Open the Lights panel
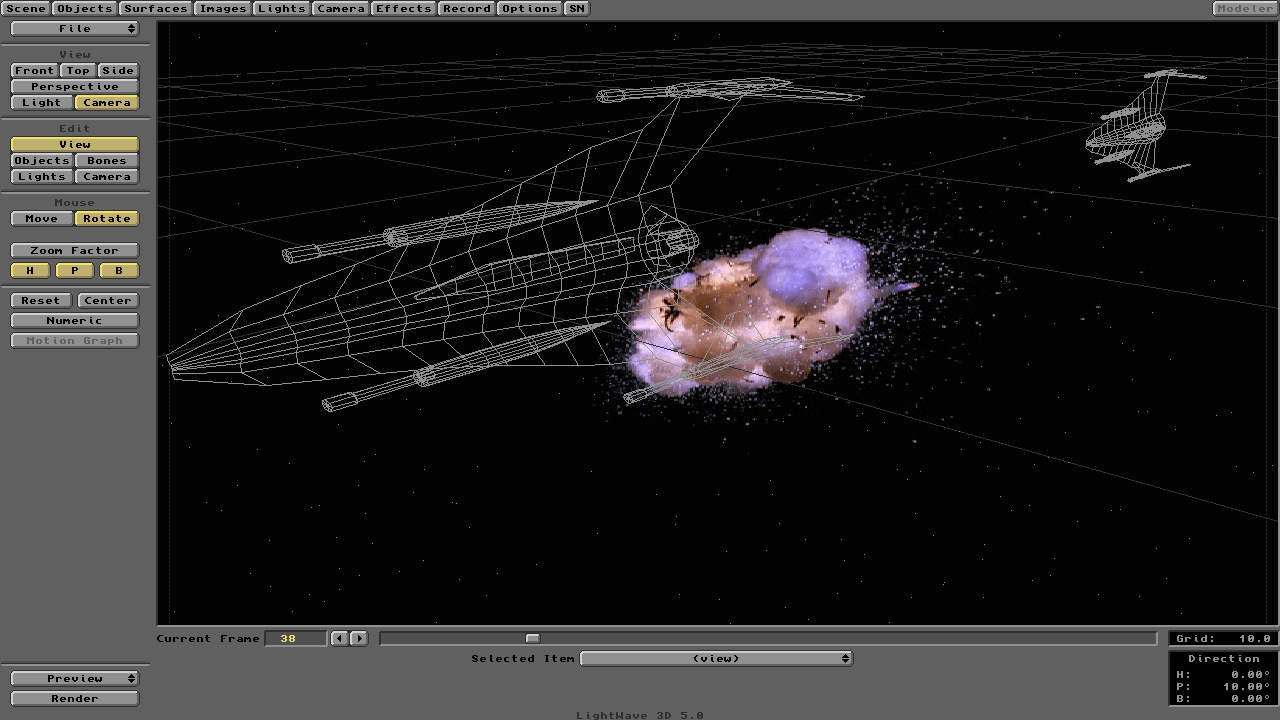The image size is (1280, 720). [x=282, y=8]
